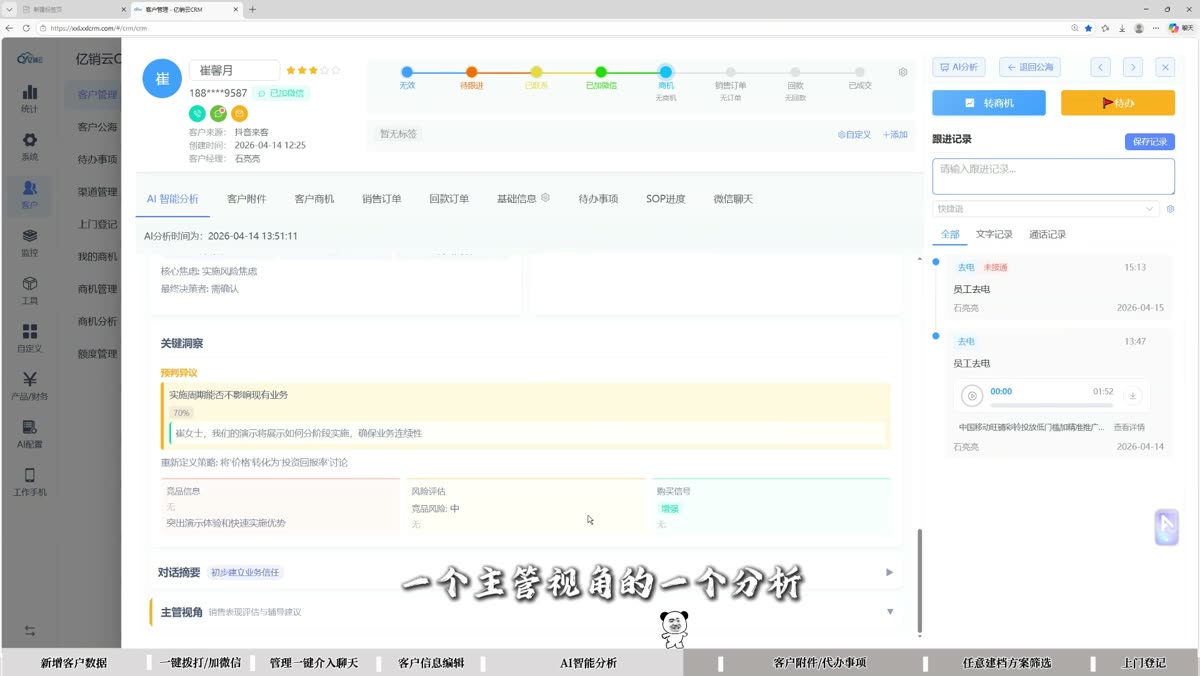Open the browser downloads icon
This screenshot has width=1200, height=676.
click(1122, 28)
